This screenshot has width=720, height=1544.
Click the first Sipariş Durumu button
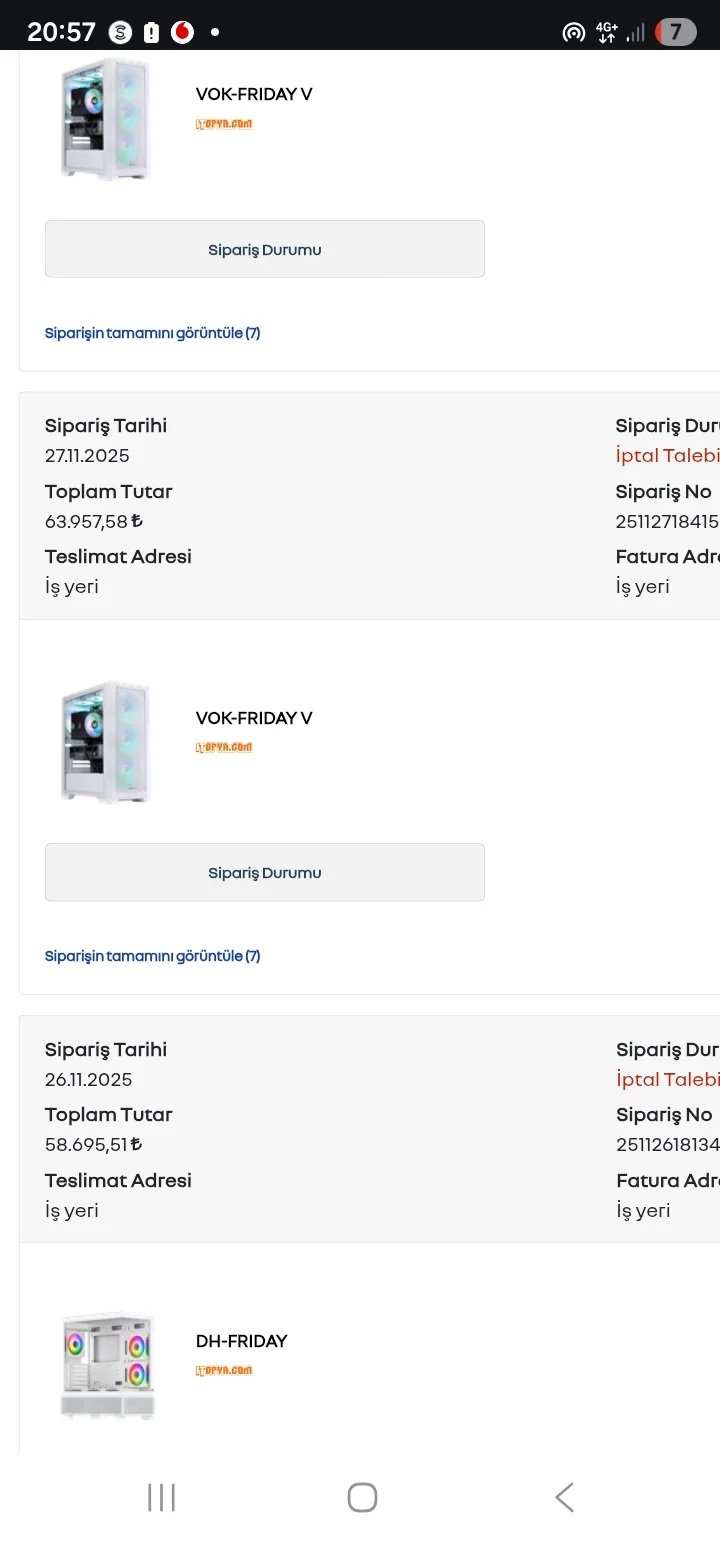coord(264,249)
